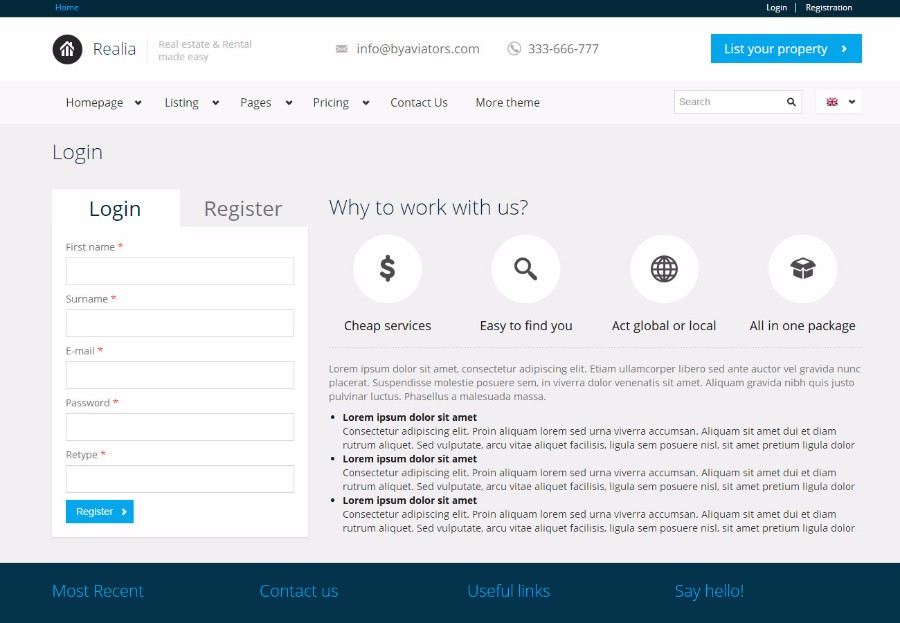Follow the Home breadcrumb link
This screenshot has height=623, width=900.
point(67,7)
